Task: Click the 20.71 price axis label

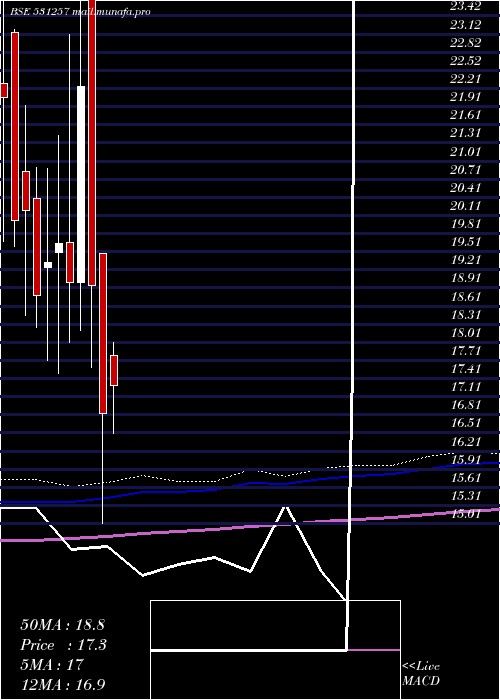Action: click(x=465, y=170)
